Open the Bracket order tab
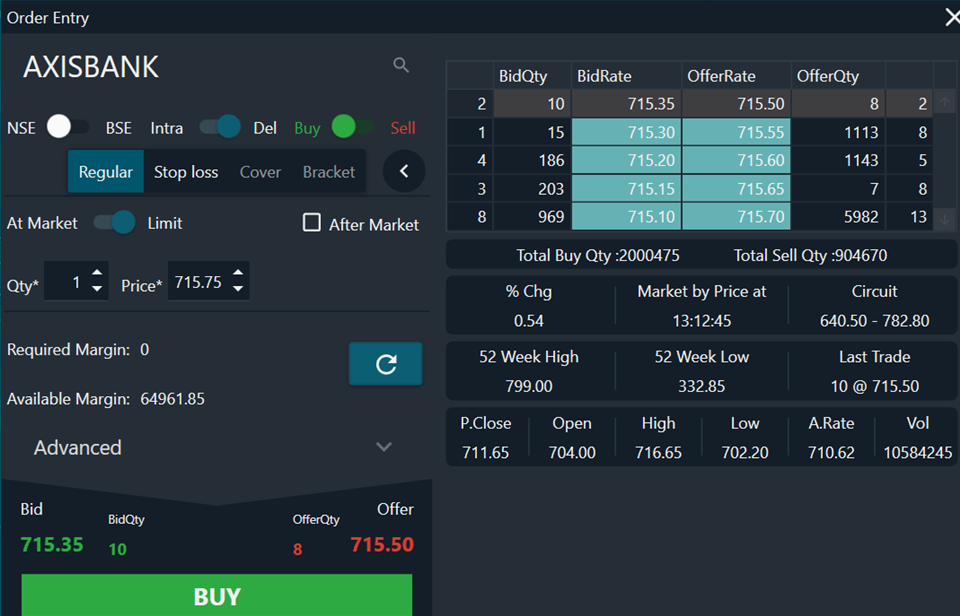Image resolution: width=960 pixels, height=616 pixels. point(329,171)
